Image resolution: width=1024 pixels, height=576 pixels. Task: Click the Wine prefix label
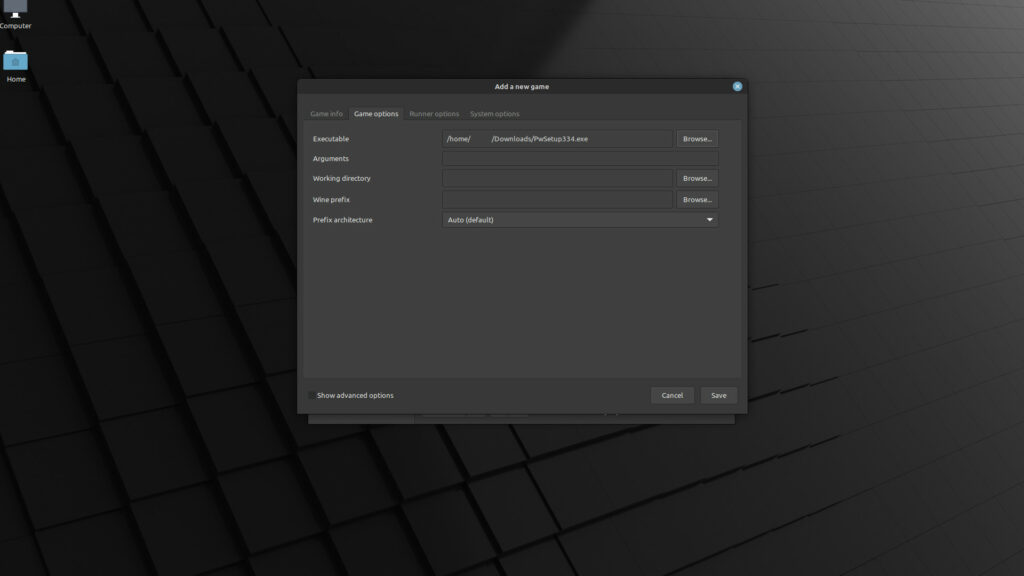[331, 200]
